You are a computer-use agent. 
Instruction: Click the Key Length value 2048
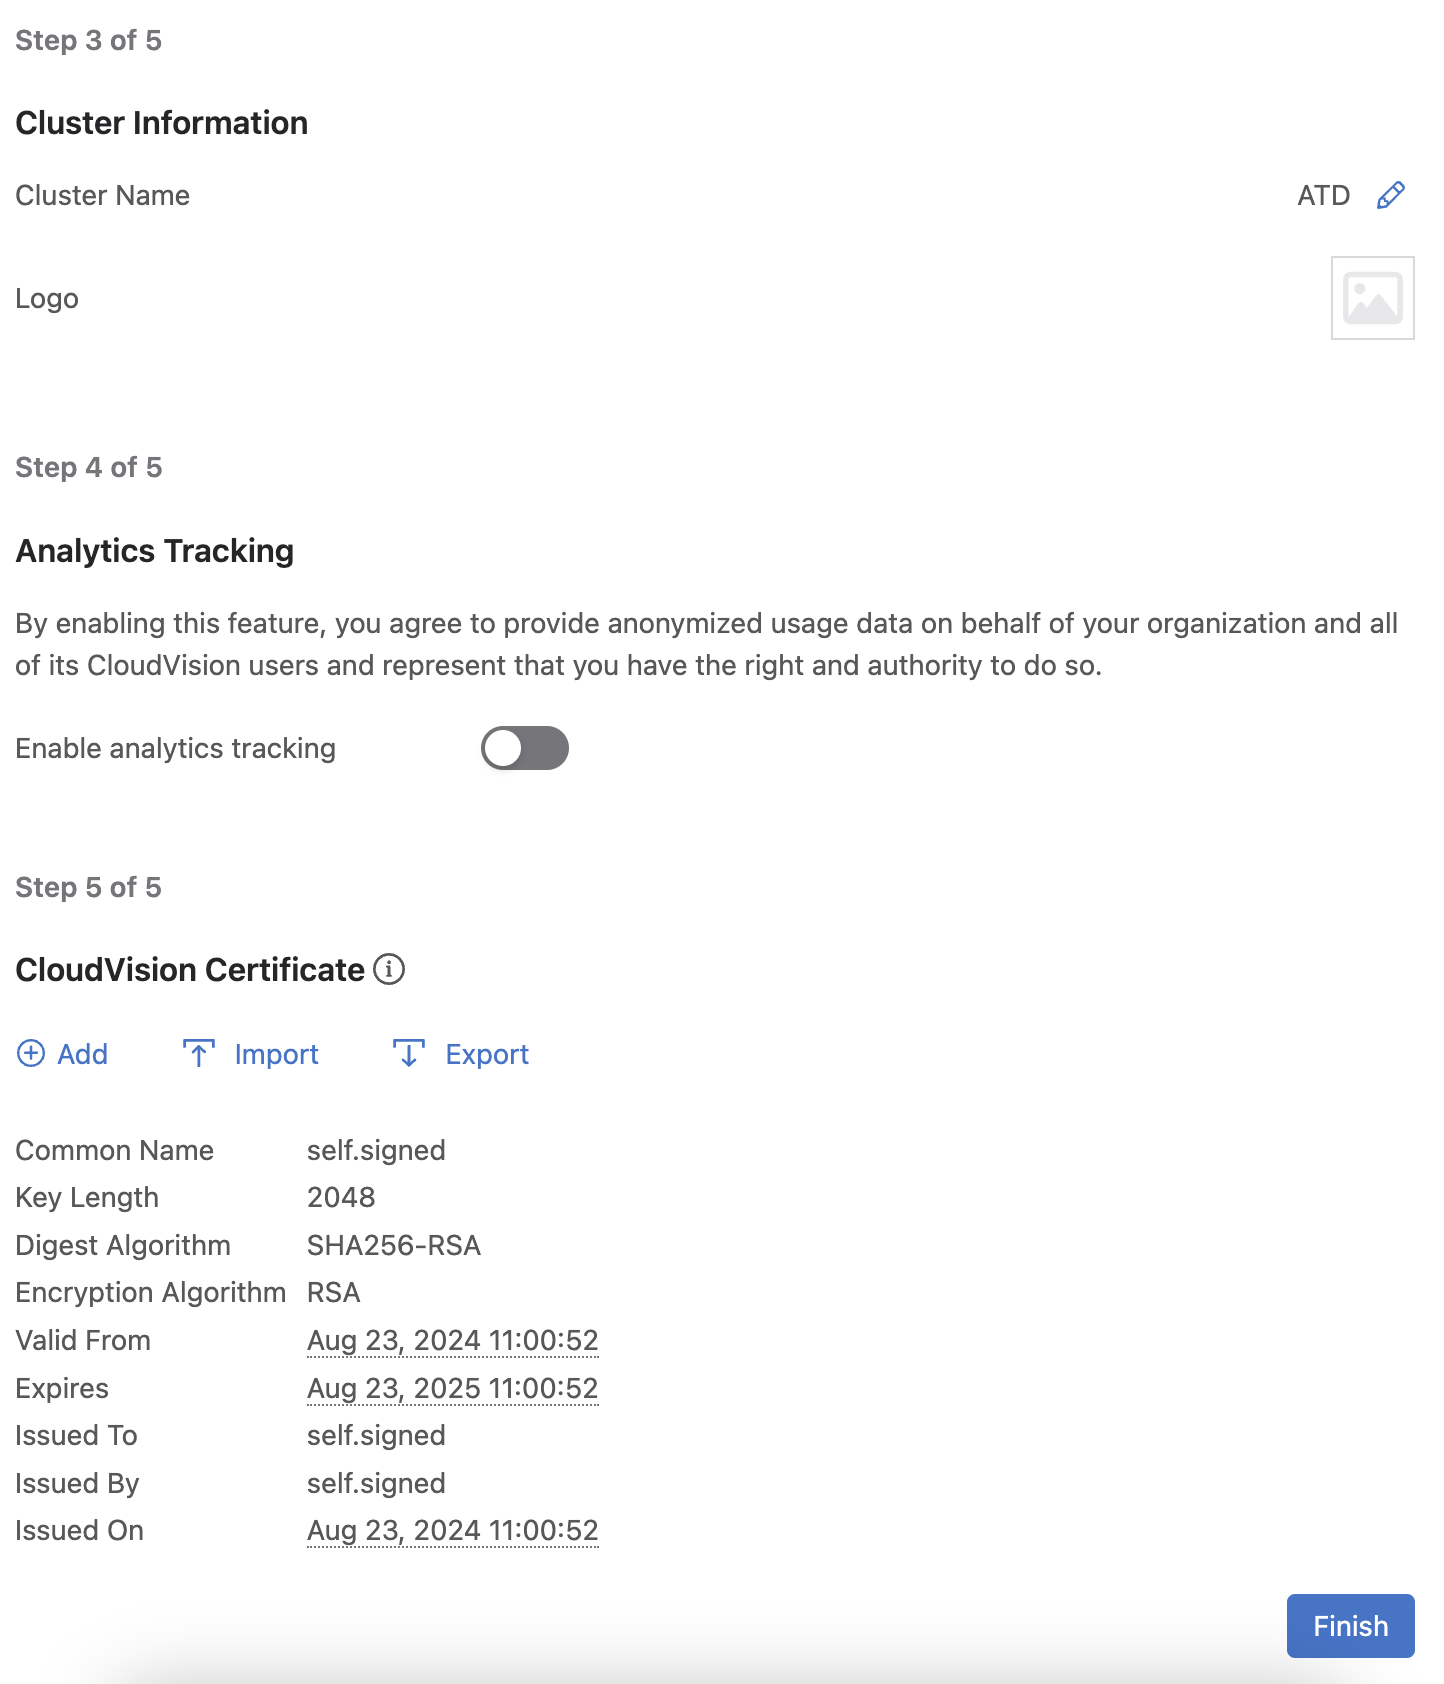click(341, 1197)
